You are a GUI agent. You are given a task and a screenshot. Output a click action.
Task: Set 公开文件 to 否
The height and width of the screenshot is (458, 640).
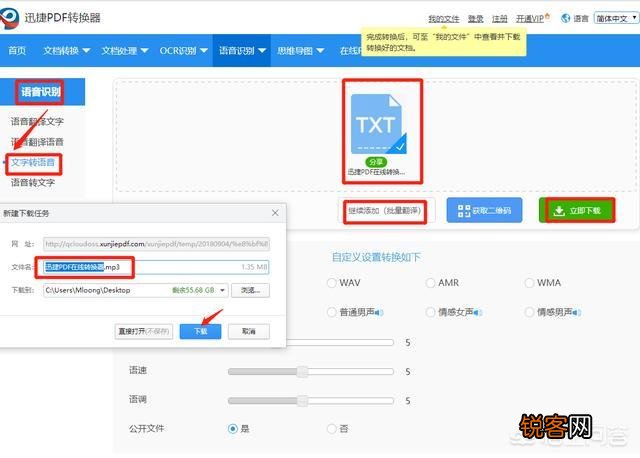pos(332,429)
